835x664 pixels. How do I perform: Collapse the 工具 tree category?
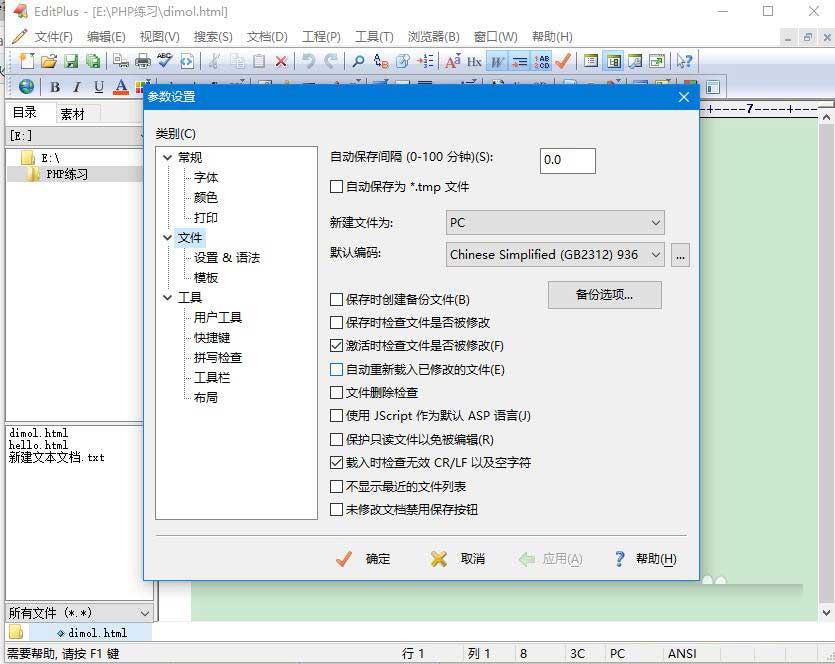(x=168, y=297)
